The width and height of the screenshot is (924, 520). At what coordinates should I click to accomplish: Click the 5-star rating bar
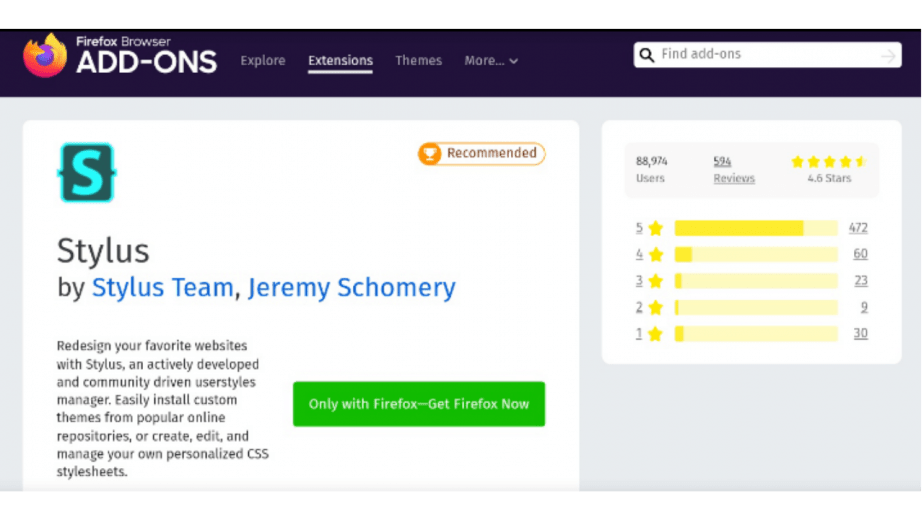pyautogui.click(x=756, y=228)
